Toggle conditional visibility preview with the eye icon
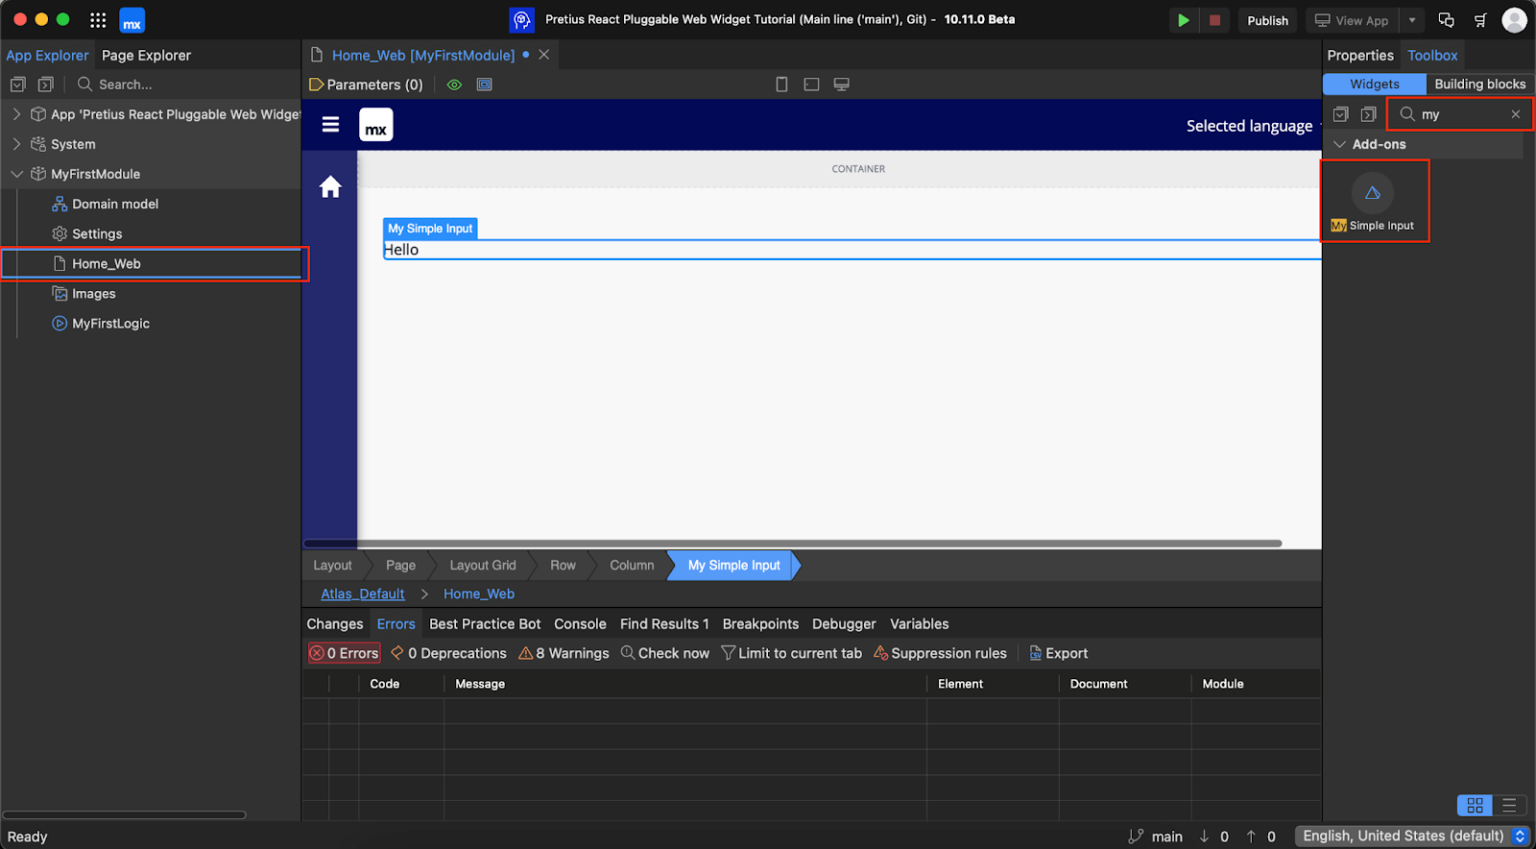Screen dimensions: 1536x849 [454, 85]
